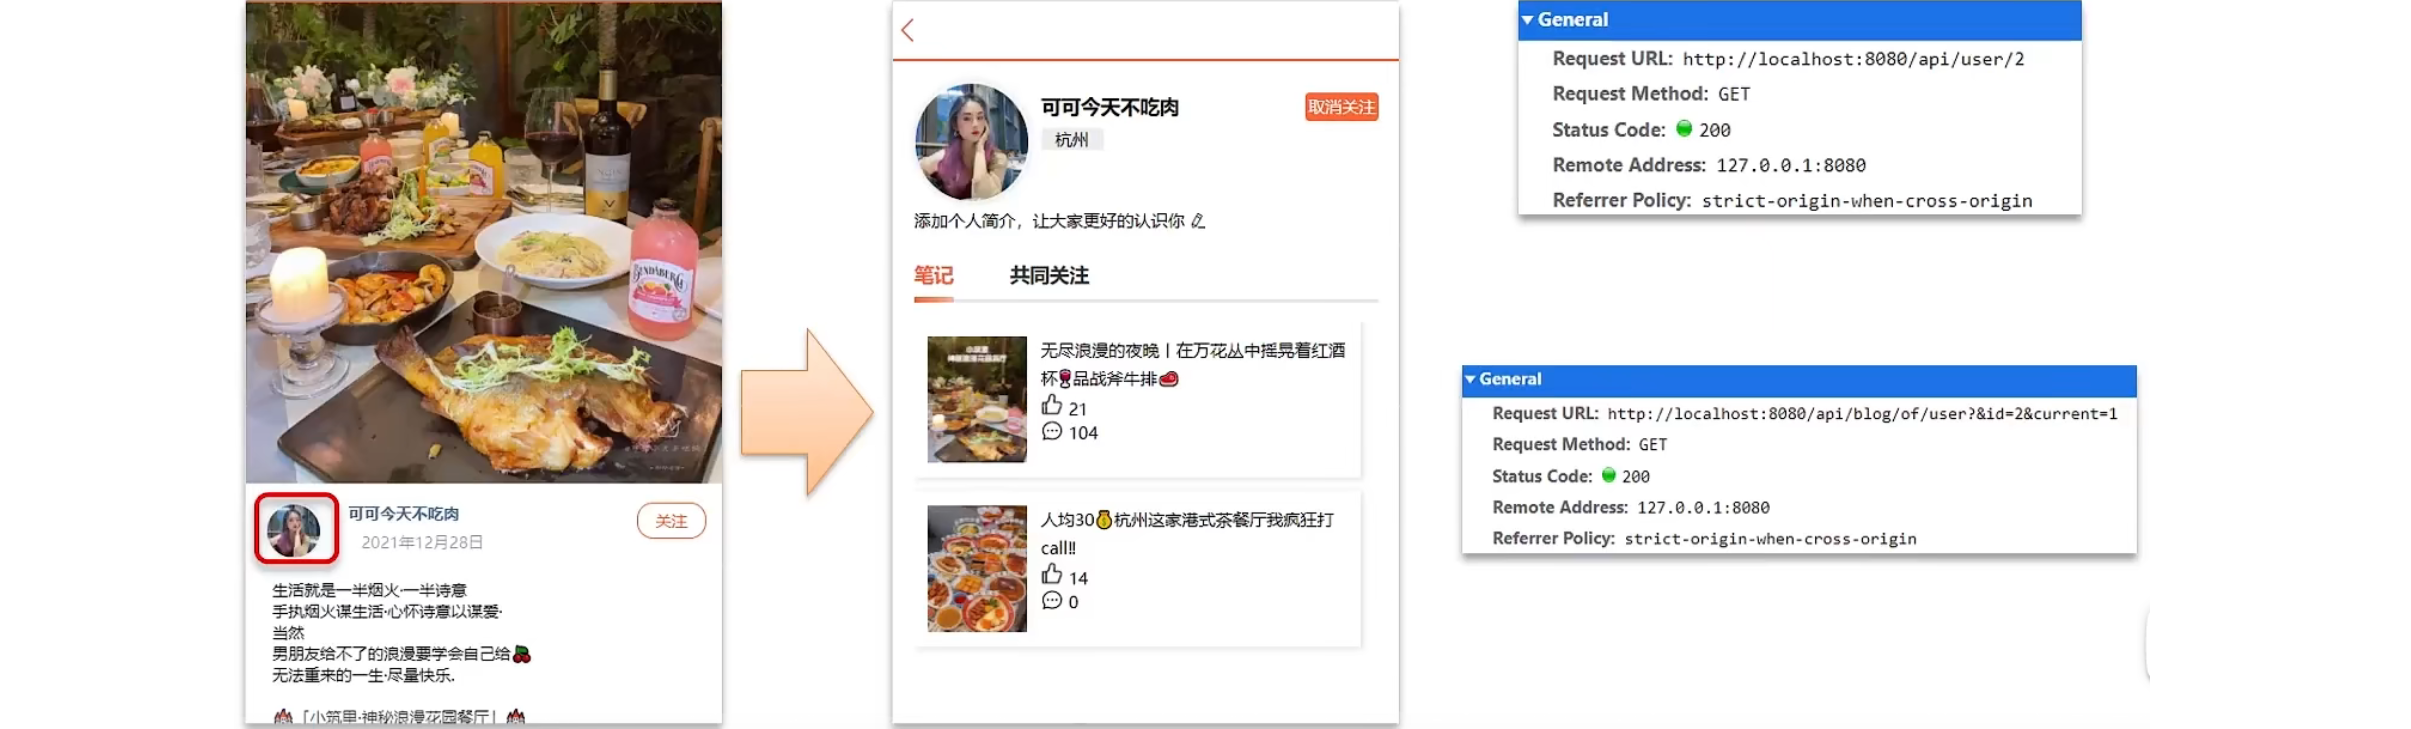Image resolution: width=2411 pixels, height=729 pixels.
Task: Select lower panel Request Method GET
Action: click(x=1653, y=445)
